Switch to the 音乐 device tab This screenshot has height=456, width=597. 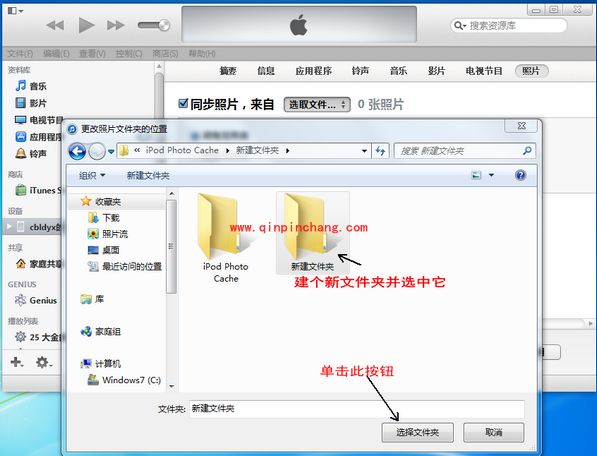398,71
